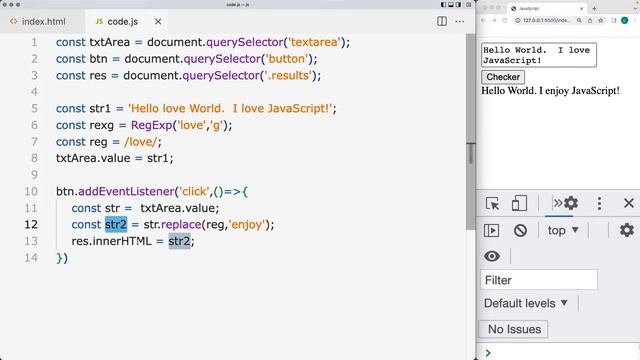The height and width of the screenshot is (360, 640).
Task: Close the DevTools panel
Action: click(x=629, y=203)
